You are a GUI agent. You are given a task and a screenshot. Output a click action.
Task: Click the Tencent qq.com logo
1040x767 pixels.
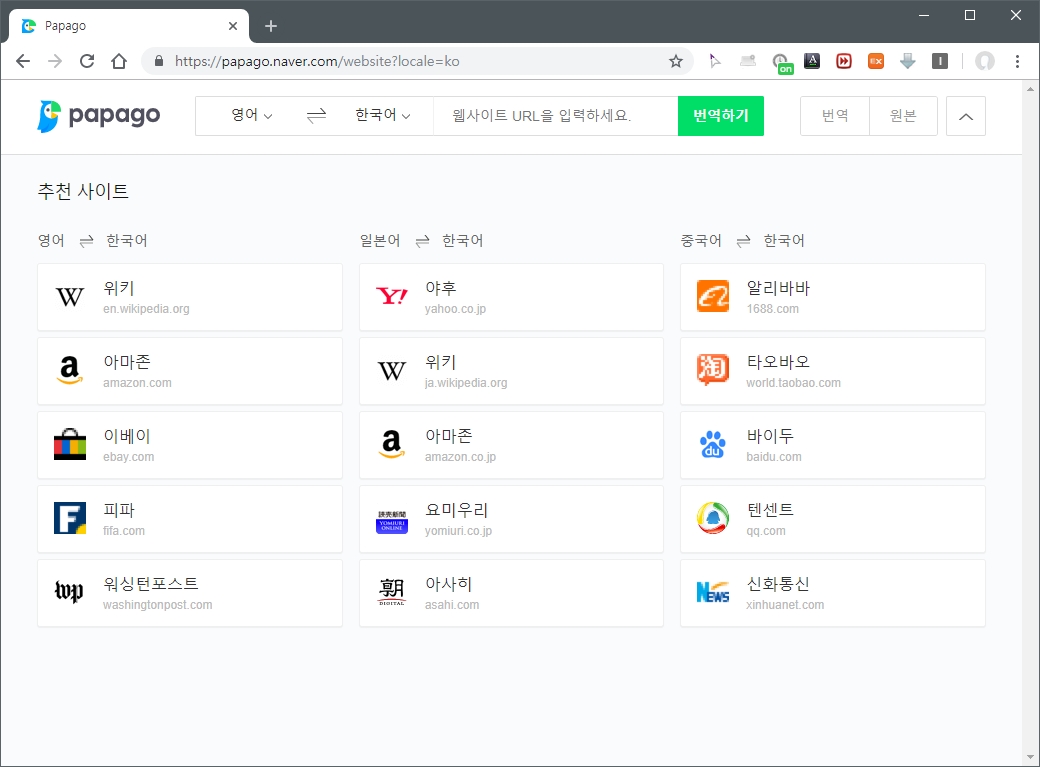click(713, 518)
